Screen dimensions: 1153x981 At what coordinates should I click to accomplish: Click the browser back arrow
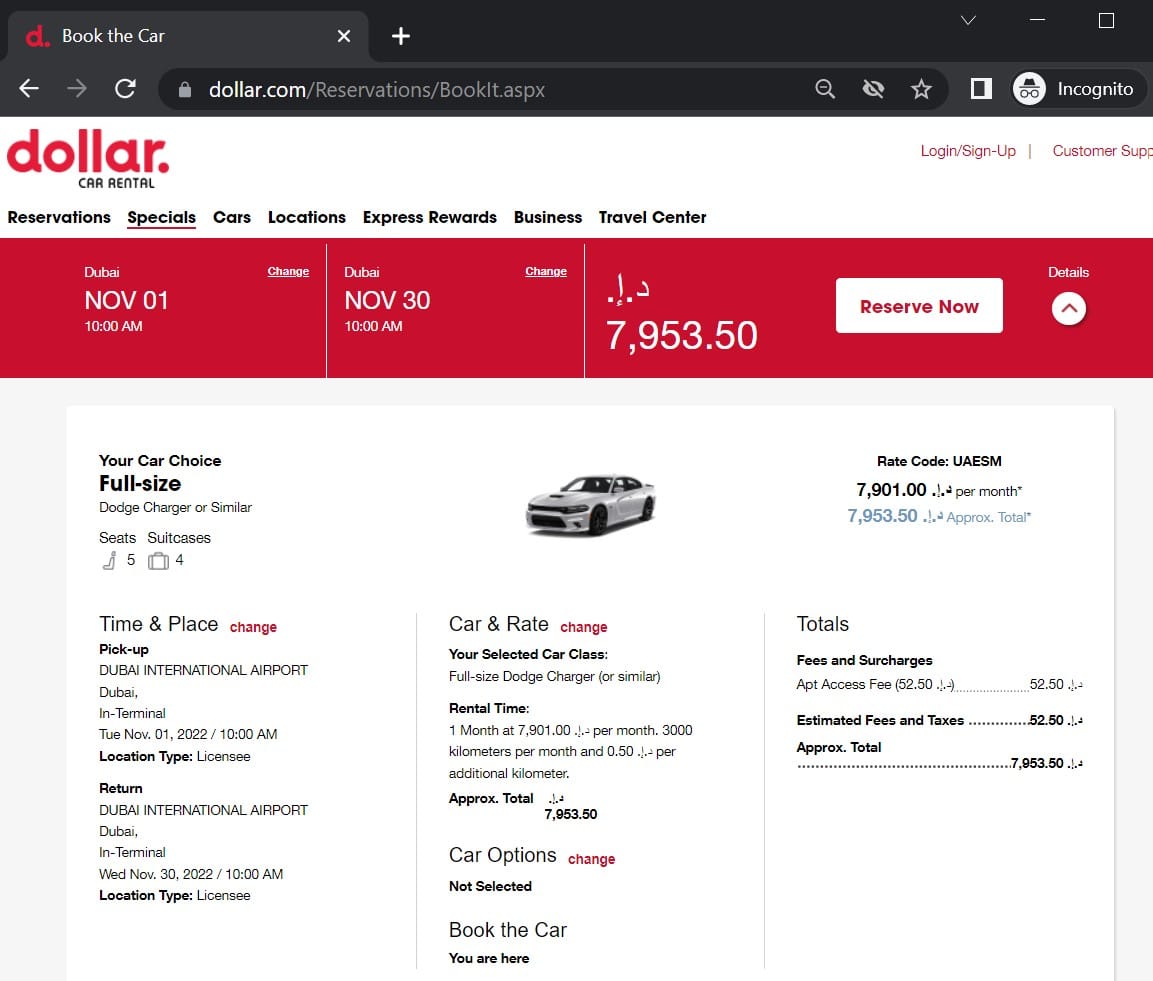click(x=29, y=89)
